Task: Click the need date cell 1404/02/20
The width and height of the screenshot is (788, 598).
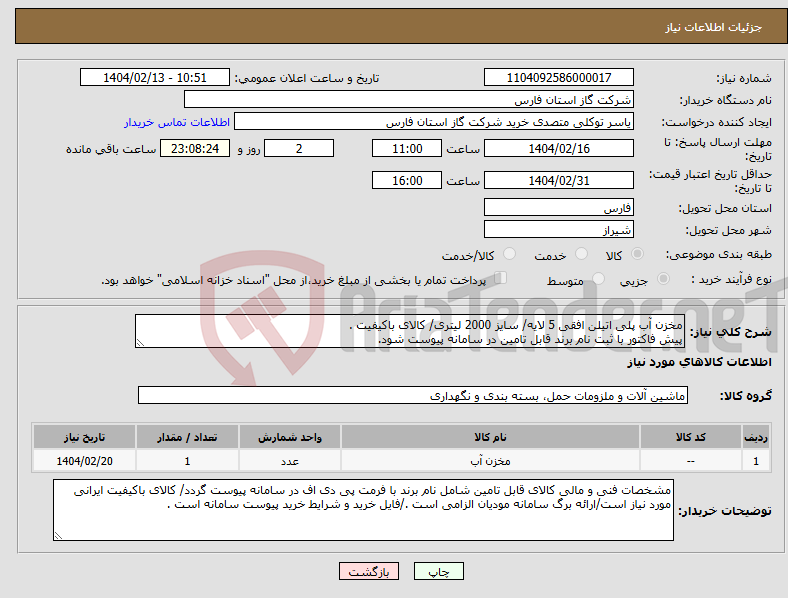Action: tap(84, 461)
